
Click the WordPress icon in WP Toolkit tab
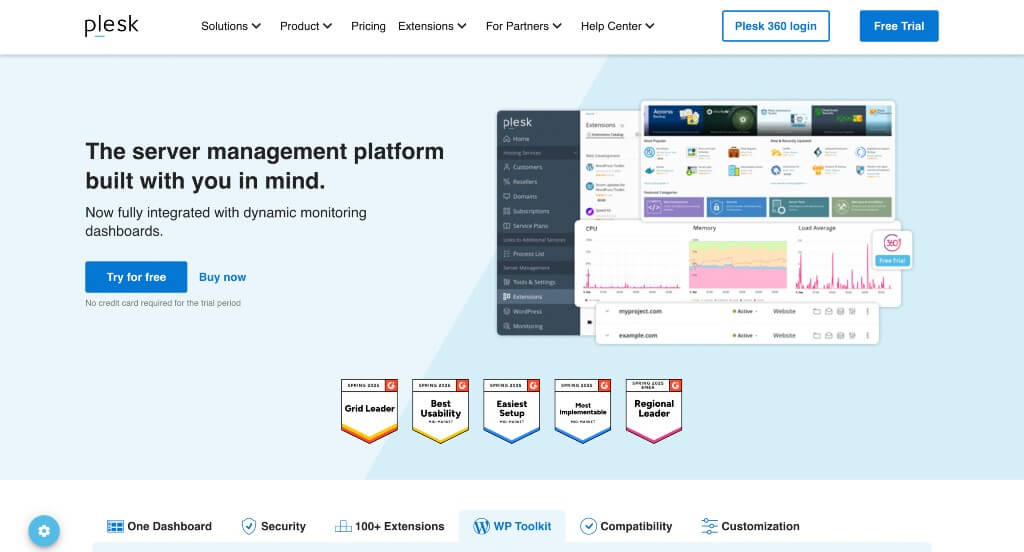(x=481, y=527)
